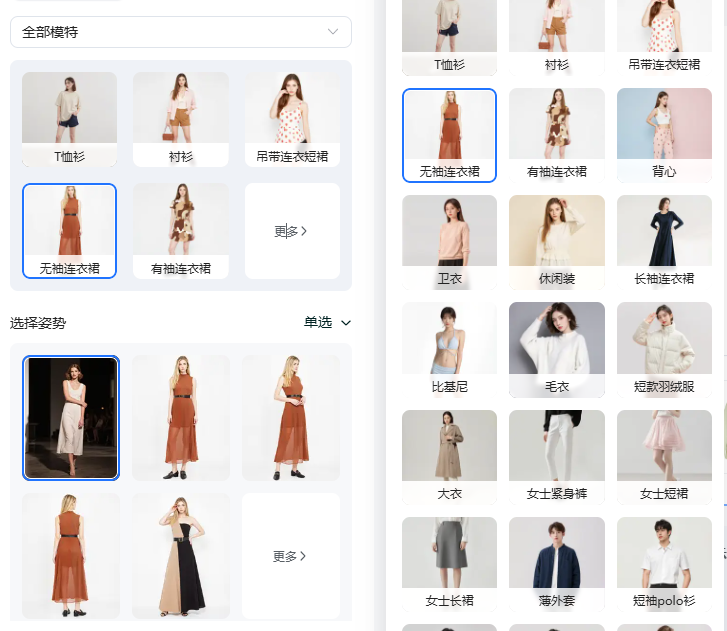Select runway pose with white dress
The height and width of the screenshot is (631, 727).
pyautogui.click(x=71, y=418)
